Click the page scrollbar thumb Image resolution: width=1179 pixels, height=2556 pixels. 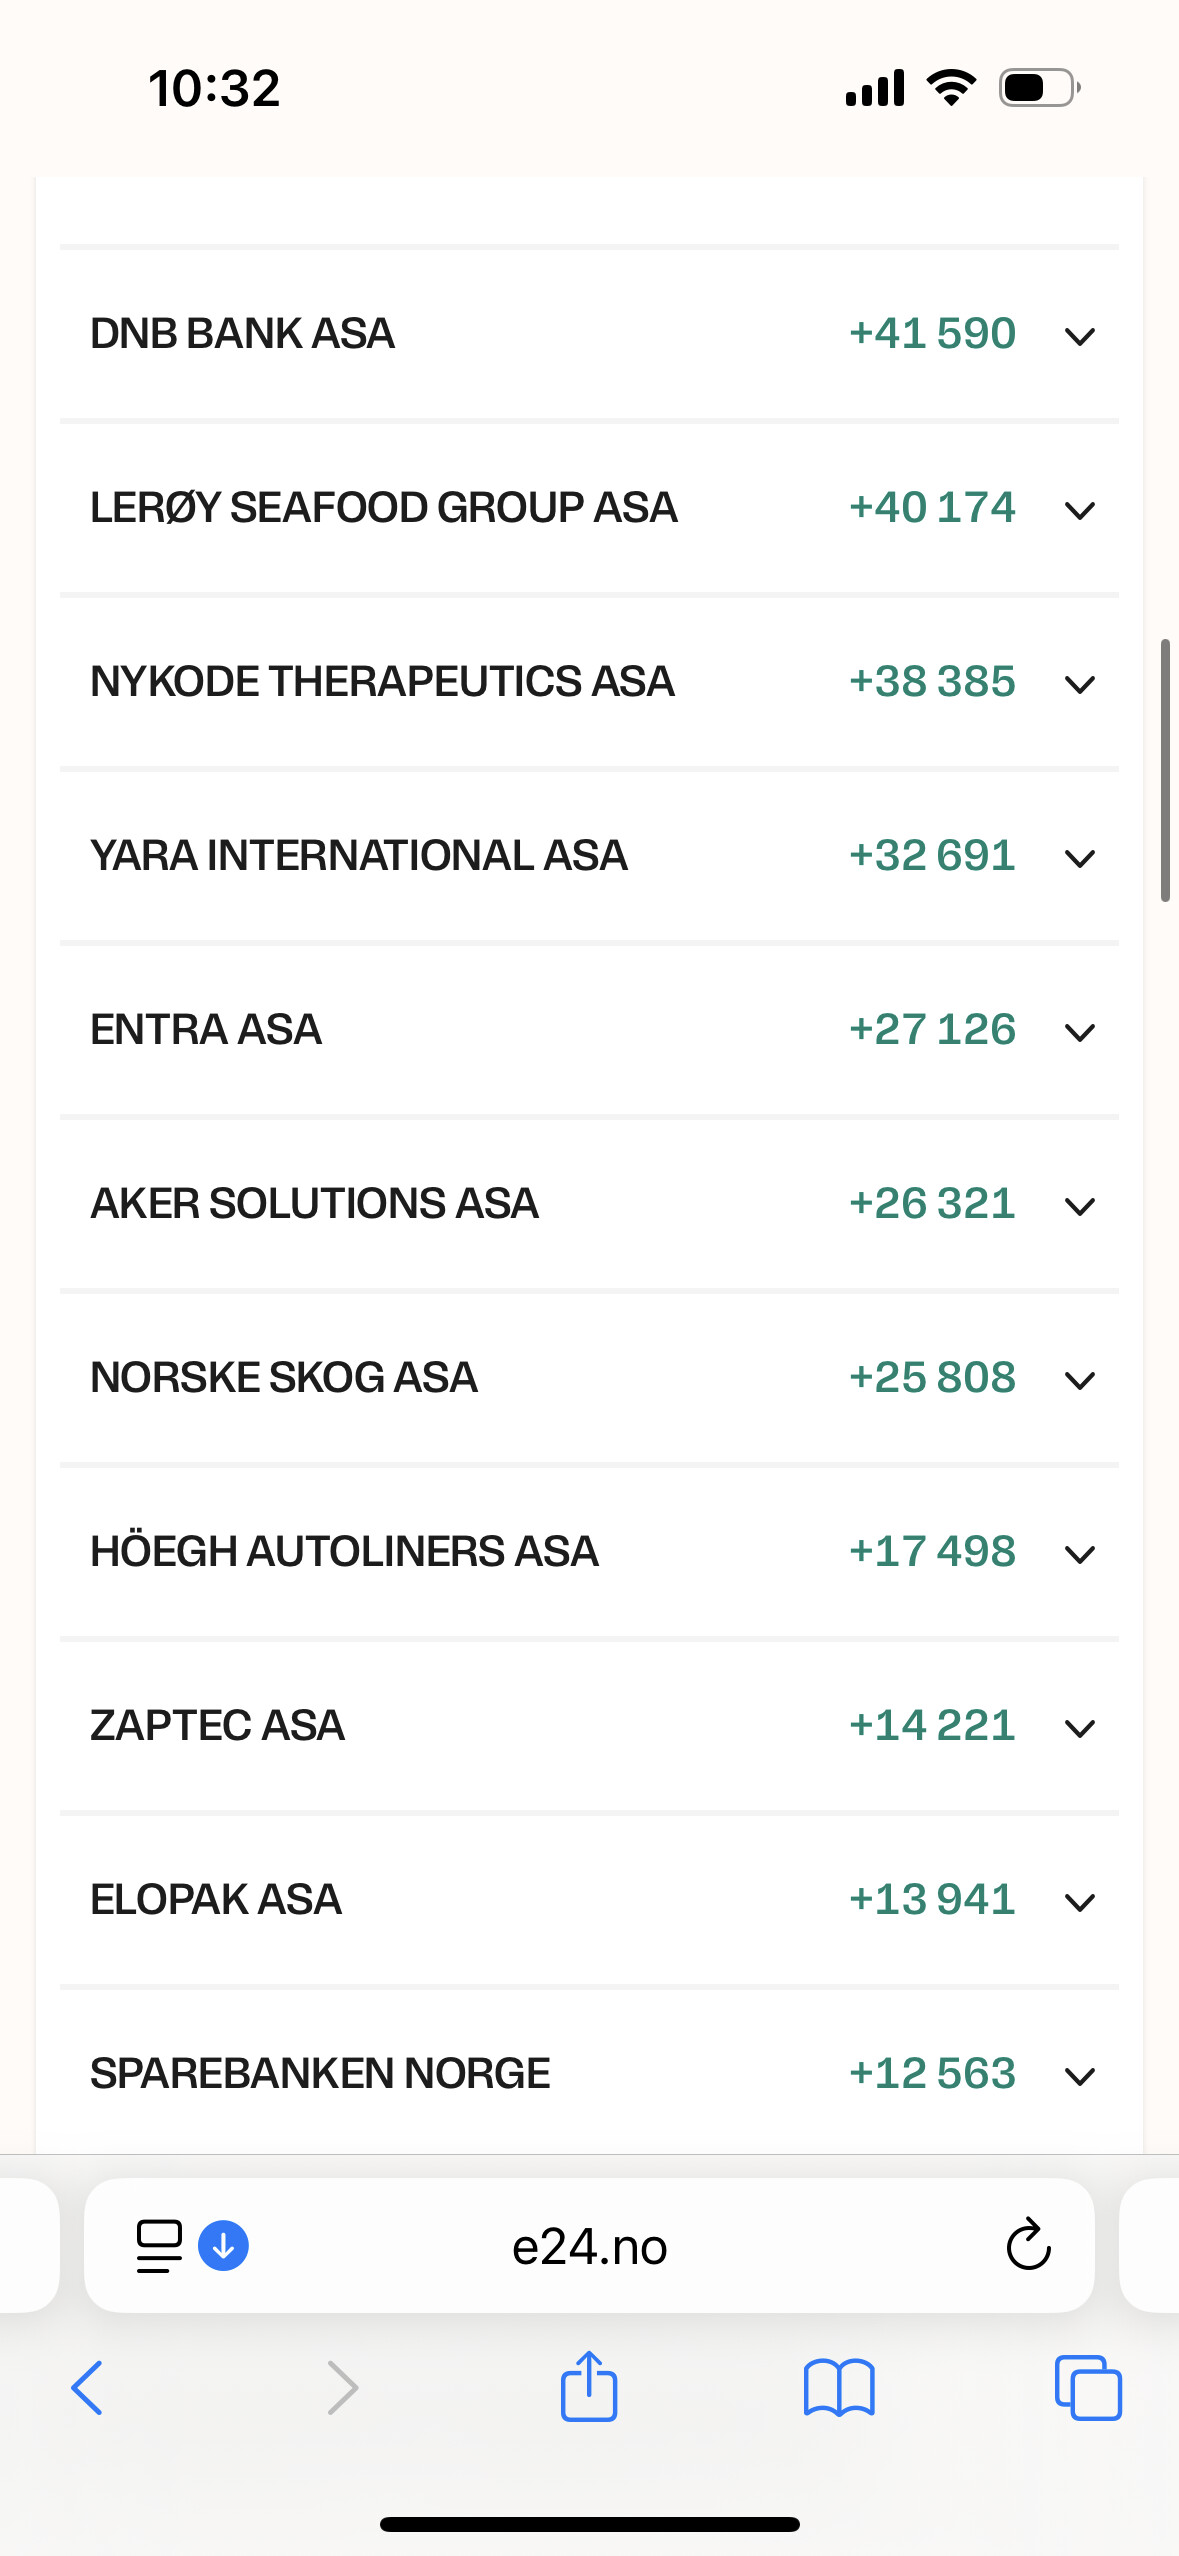tap(1165, 770)
